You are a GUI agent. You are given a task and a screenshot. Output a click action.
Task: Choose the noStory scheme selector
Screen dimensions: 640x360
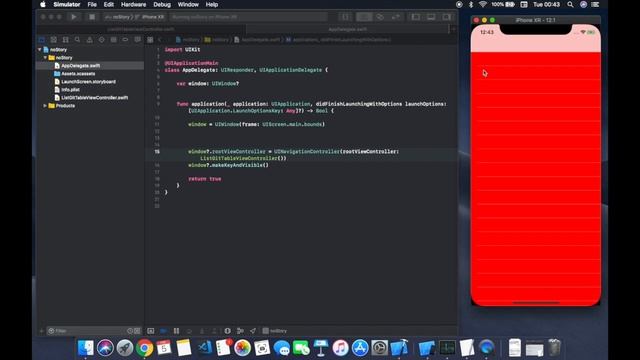[x=117, y=17]
